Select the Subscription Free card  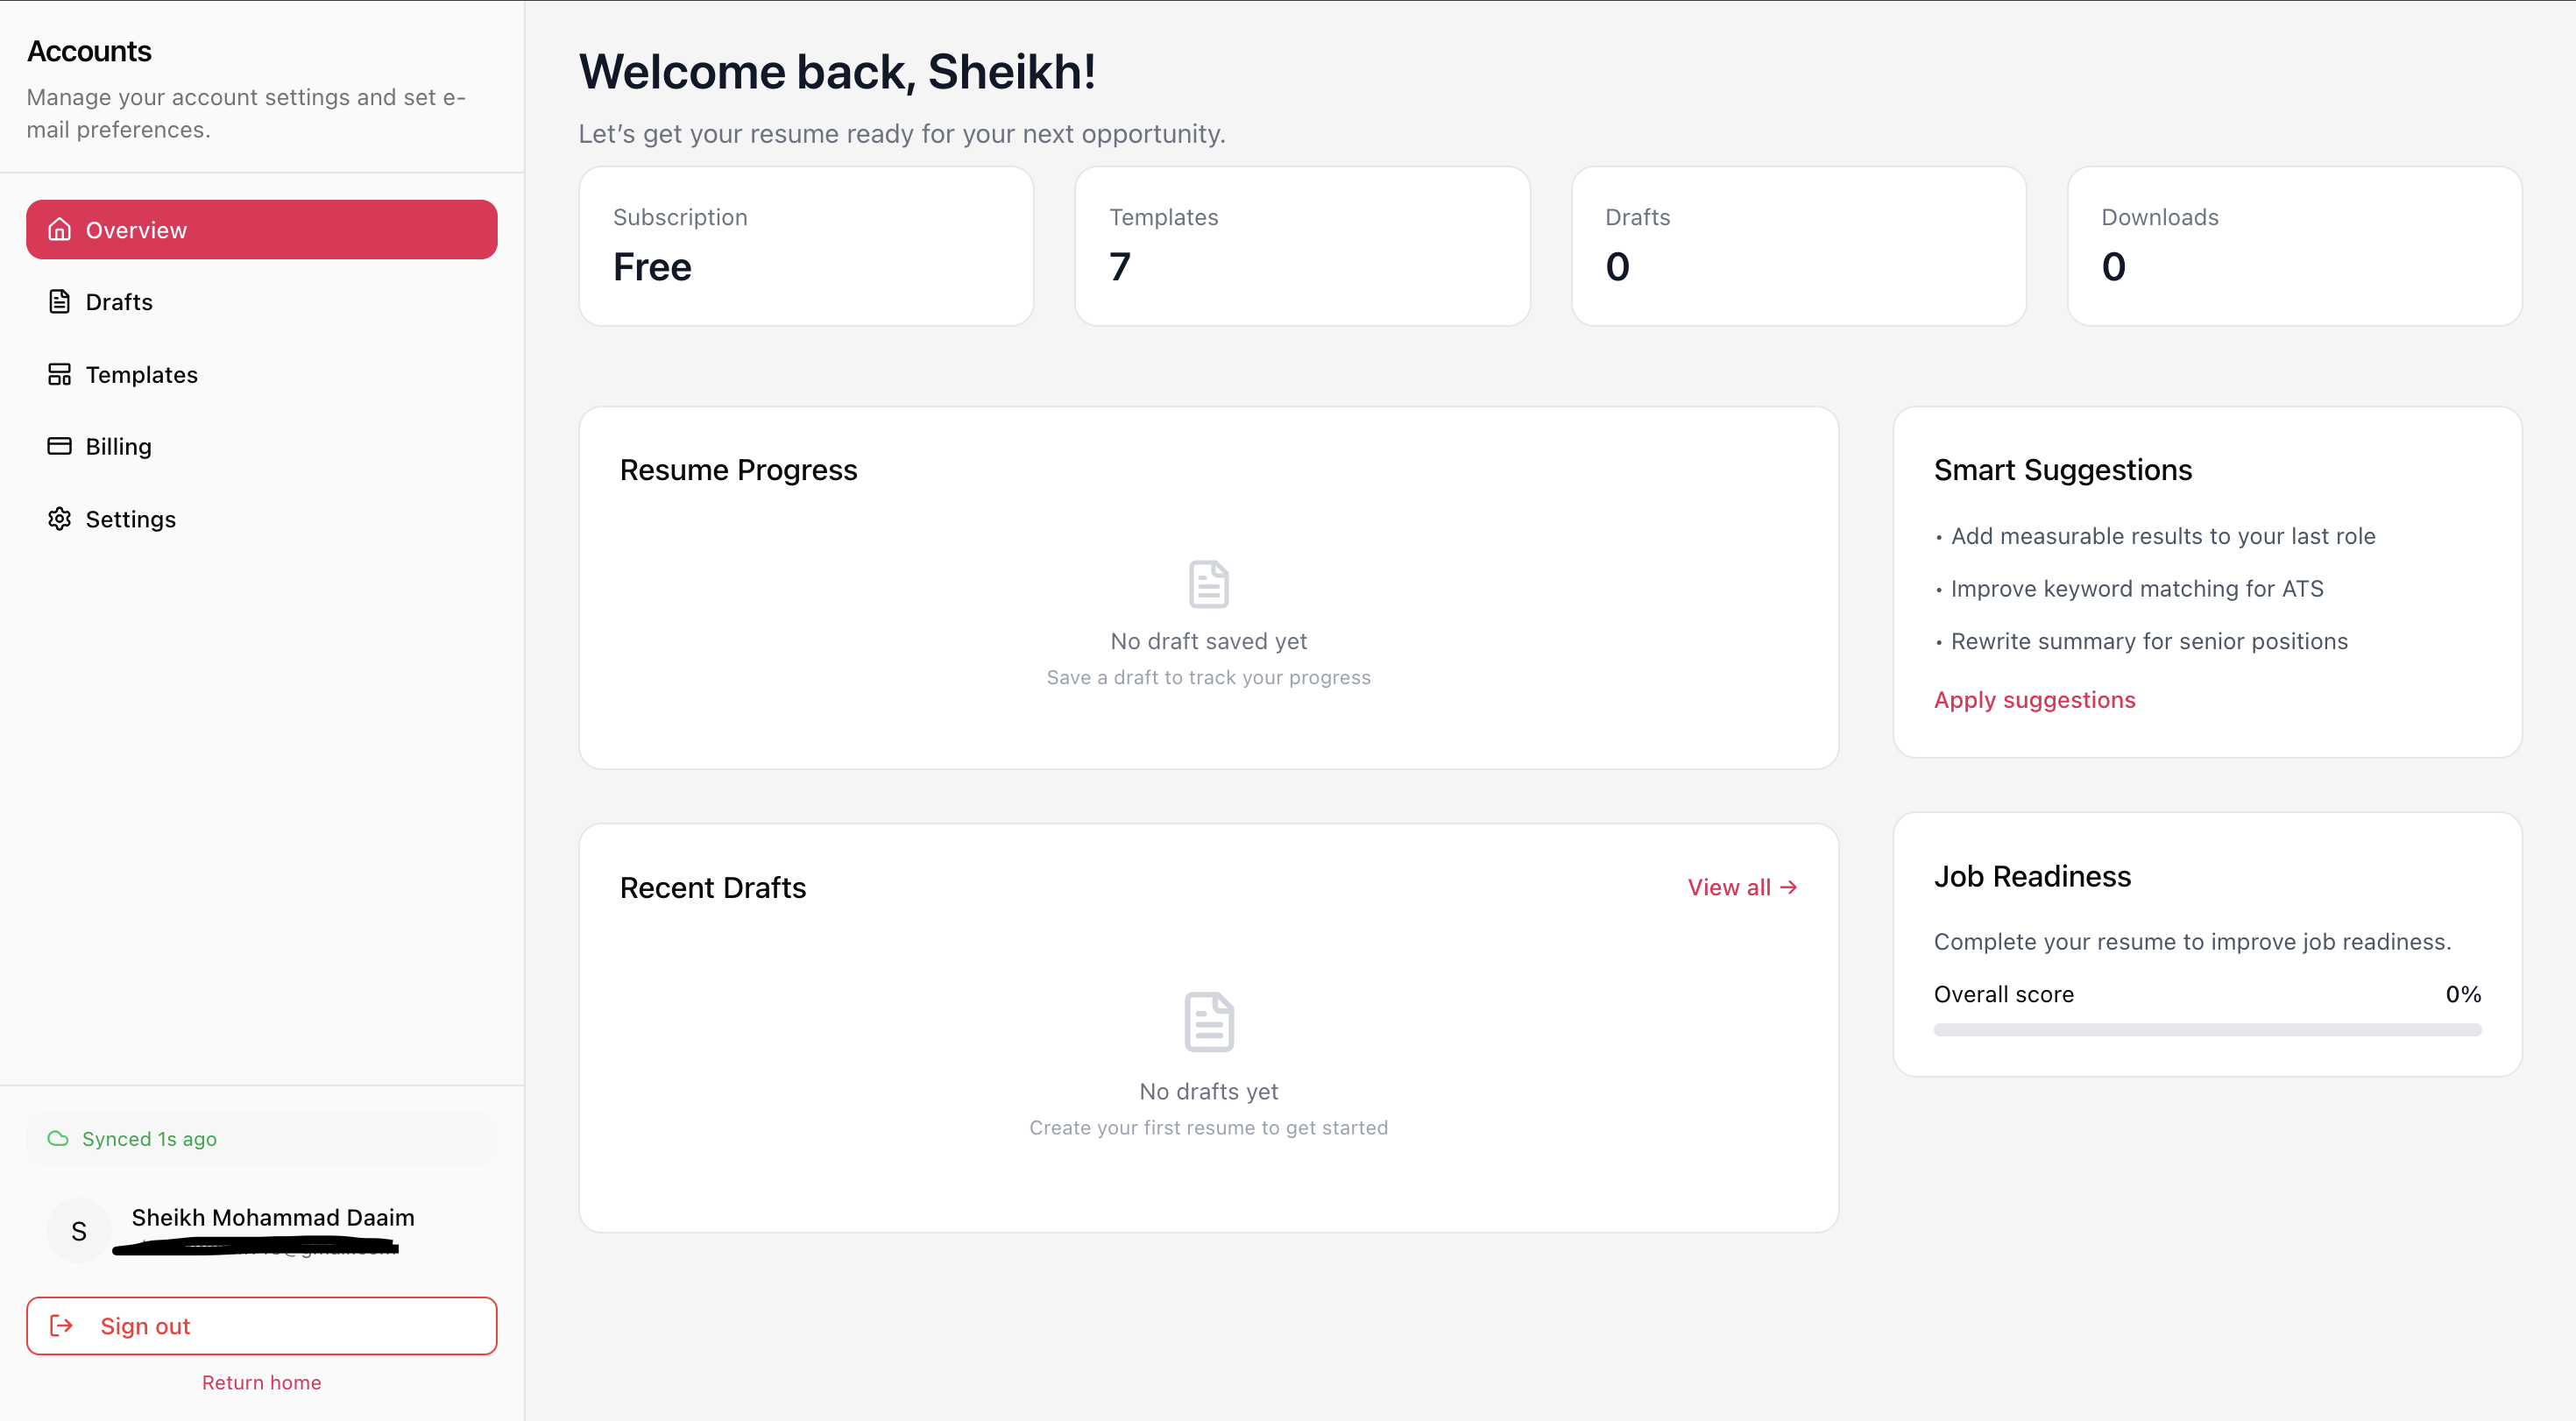click(x=805, y=246)
